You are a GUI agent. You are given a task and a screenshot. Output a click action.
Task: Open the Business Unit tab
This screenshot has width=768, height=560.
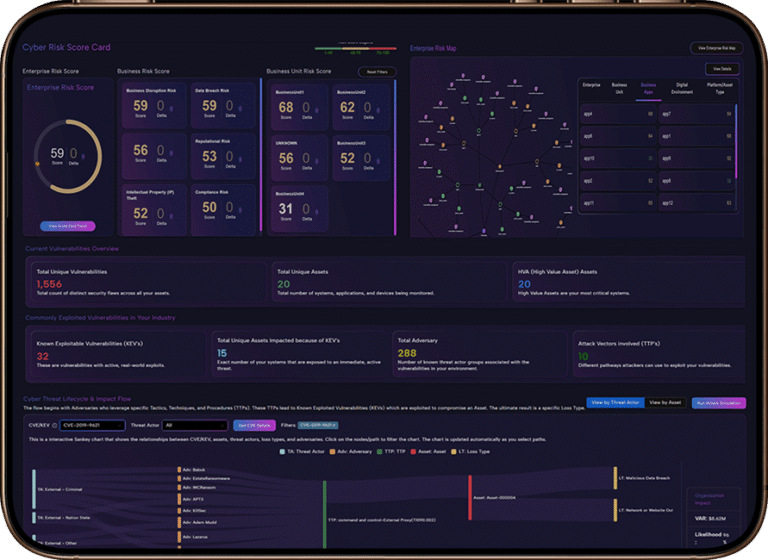pyautogui.click(x=620, y=88)
